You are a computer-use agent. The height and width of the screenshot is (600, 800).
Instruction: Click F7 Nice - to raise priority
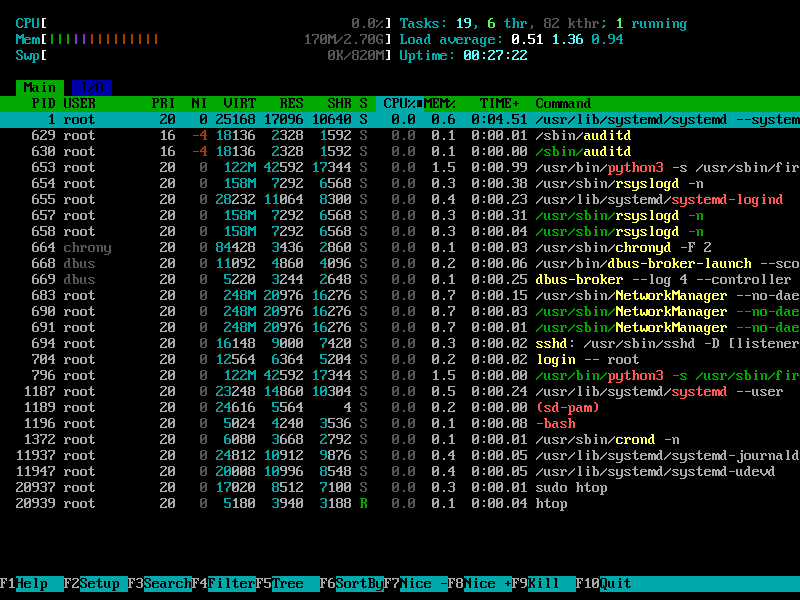[415, 584]
